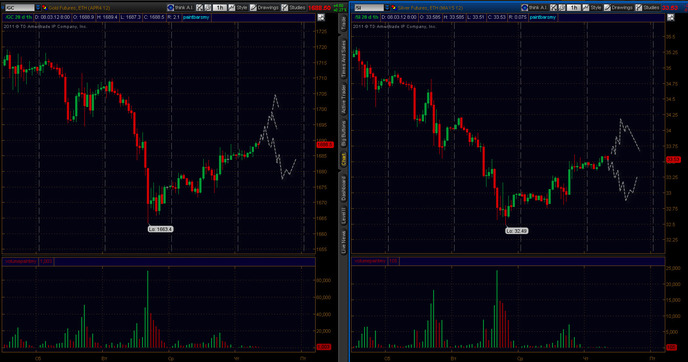Click into the GC symbol input field
The height and width of the screenshot is (362, 688).
pos(20,7)
